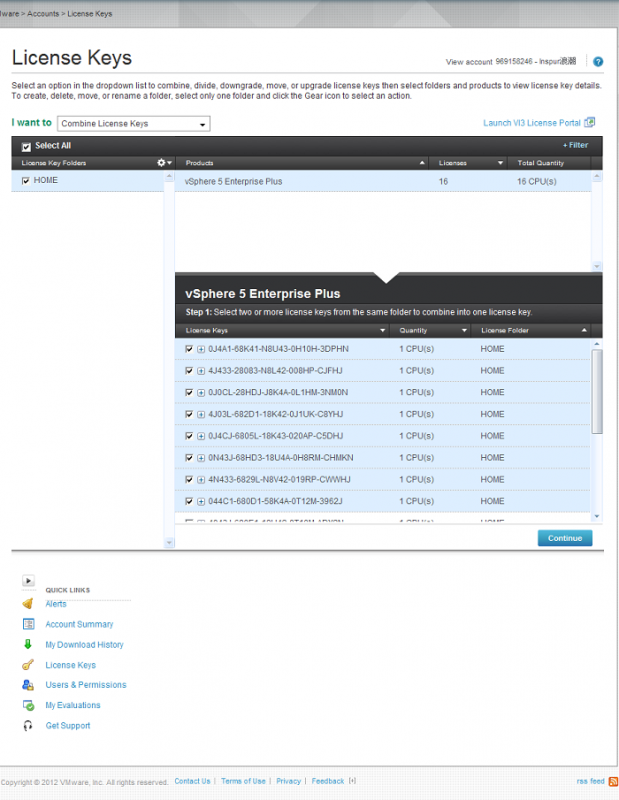The image size is (619, 800).
Task: Expand details for key 4J433-28083-N8L42-008HP-CJFHJ
Action: tap(201, 371)
